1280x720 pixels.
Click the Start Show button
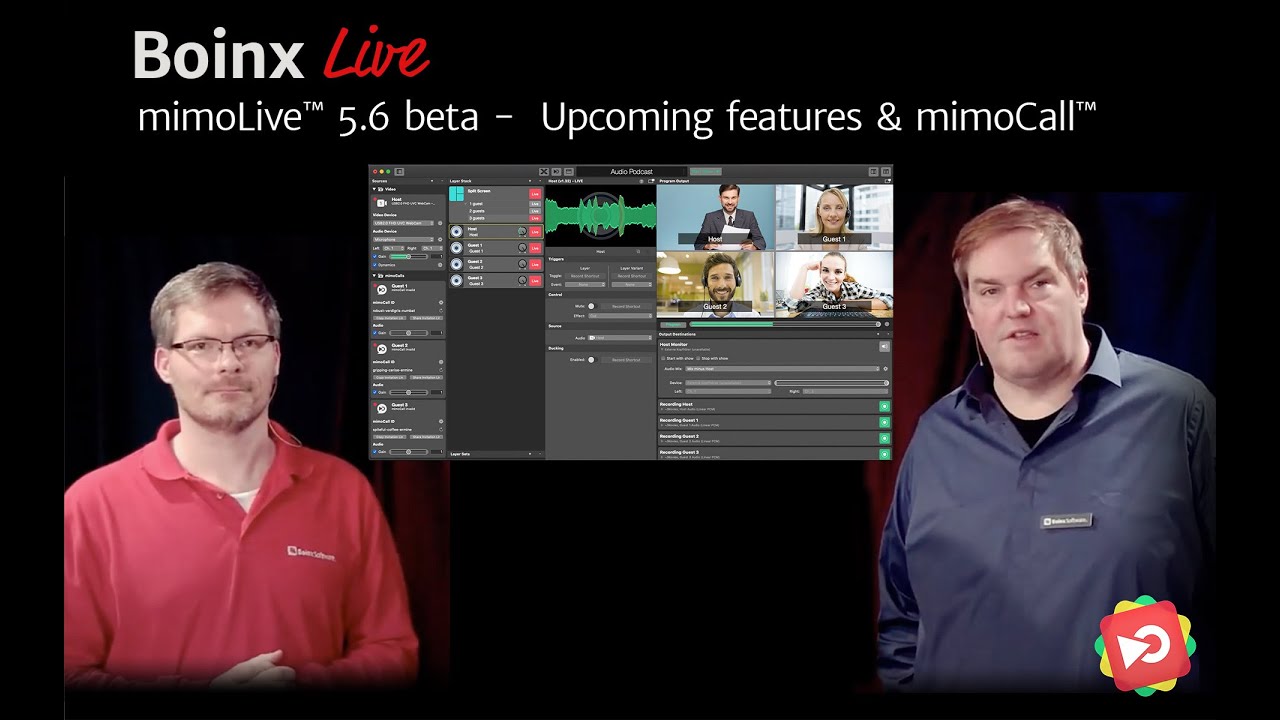tap(705, 172)
